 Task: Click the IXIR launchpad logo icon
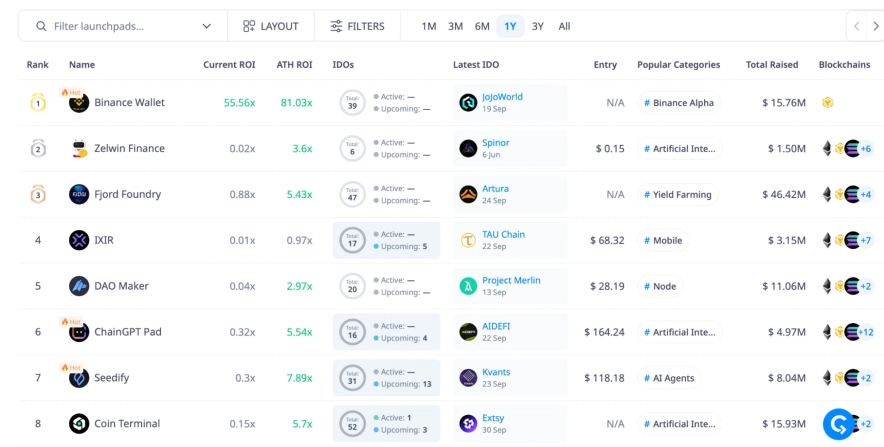click(x=79, y=240)
